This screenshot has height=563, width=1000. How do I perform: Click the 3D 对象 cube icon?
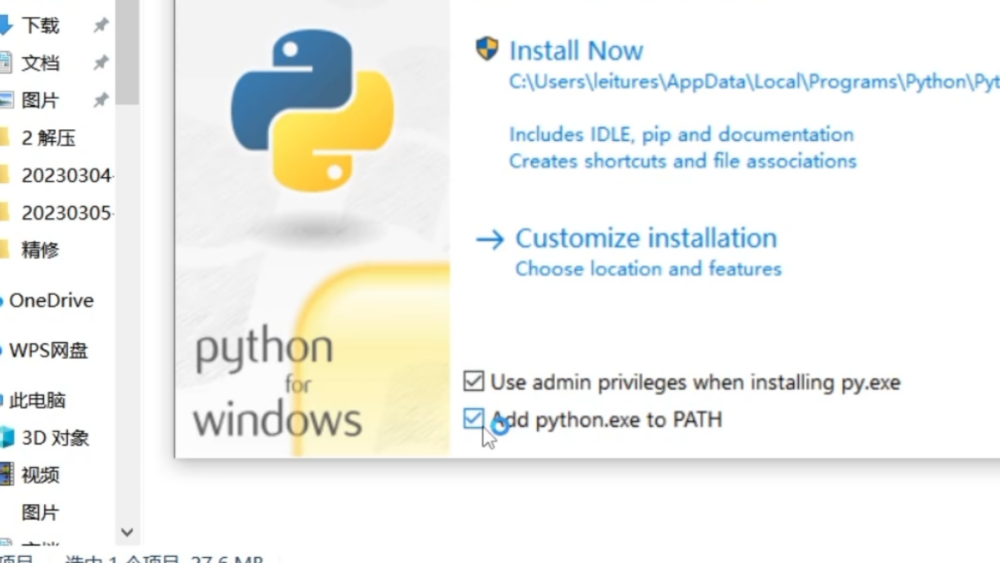click(6, 437)
